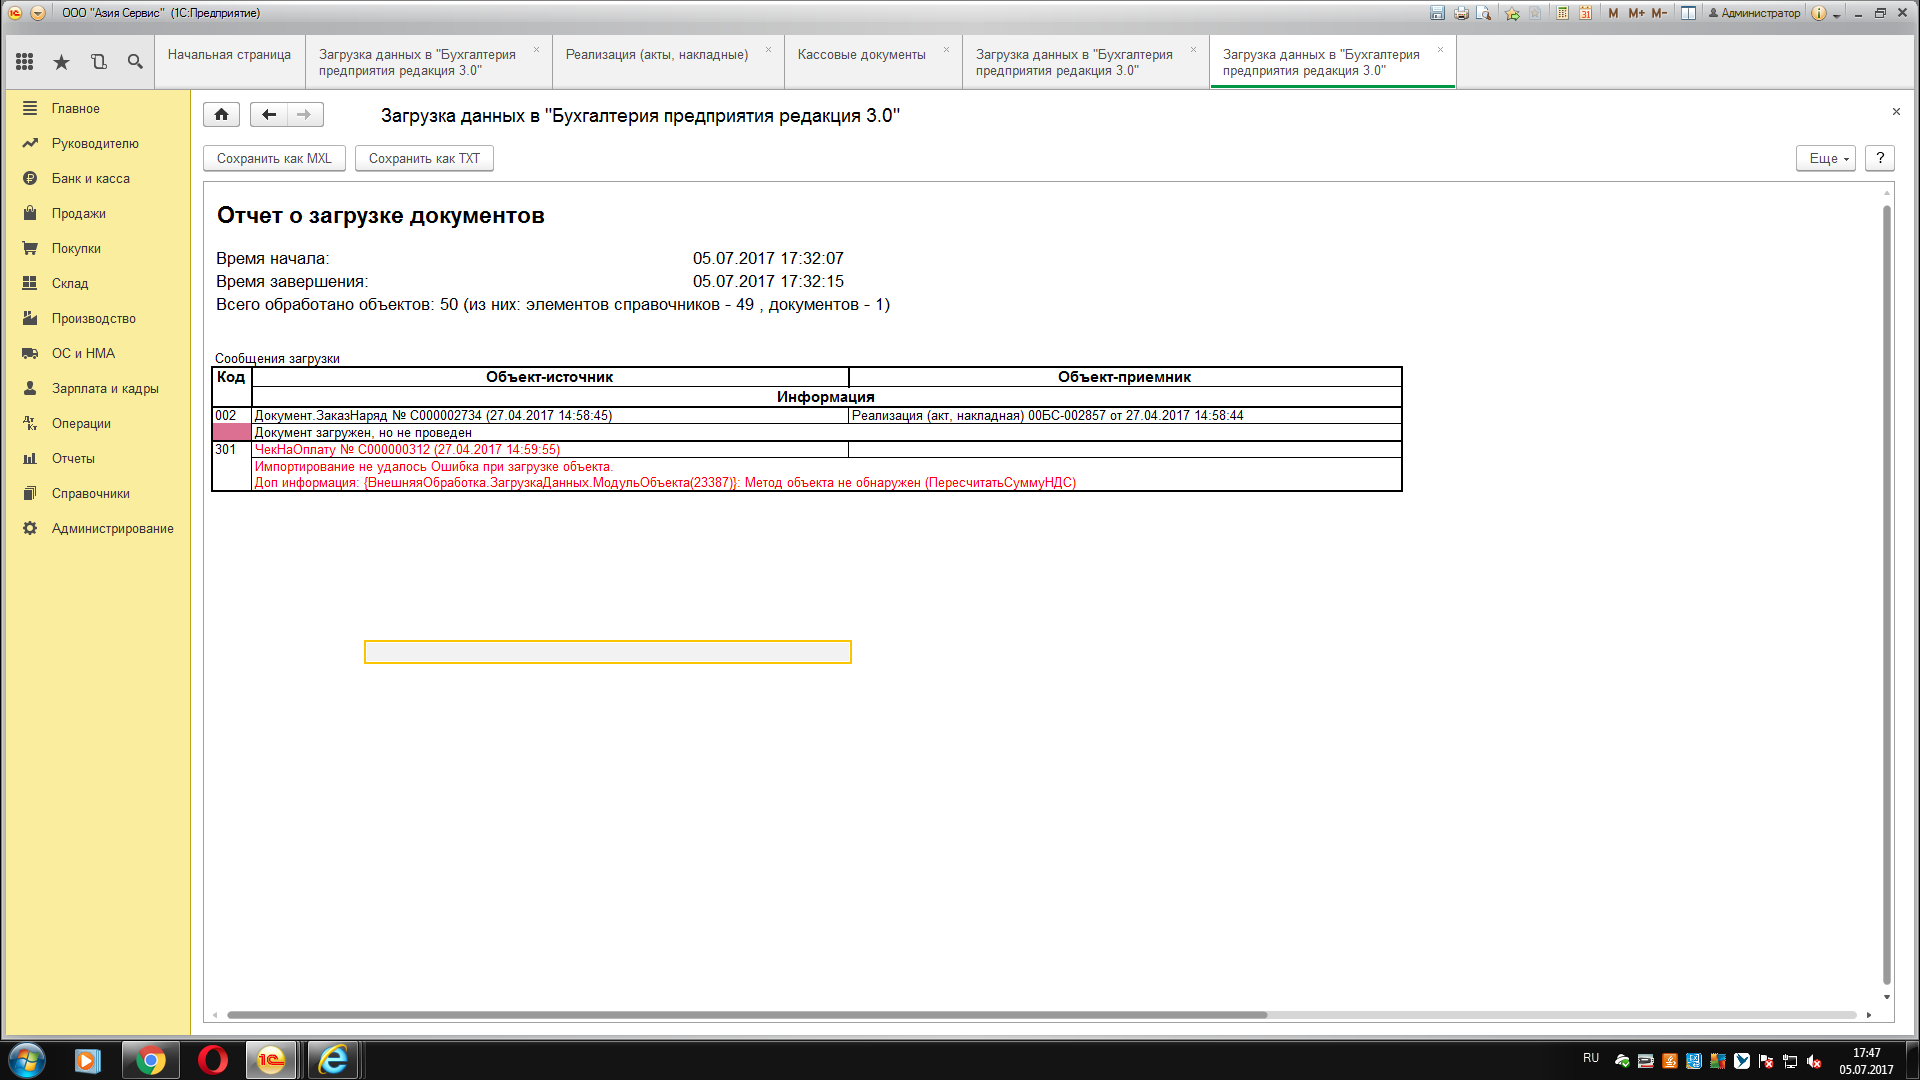Screen dimensions: 1920x1080
Task: Open the Руководителю section
Action: [97, 143]
